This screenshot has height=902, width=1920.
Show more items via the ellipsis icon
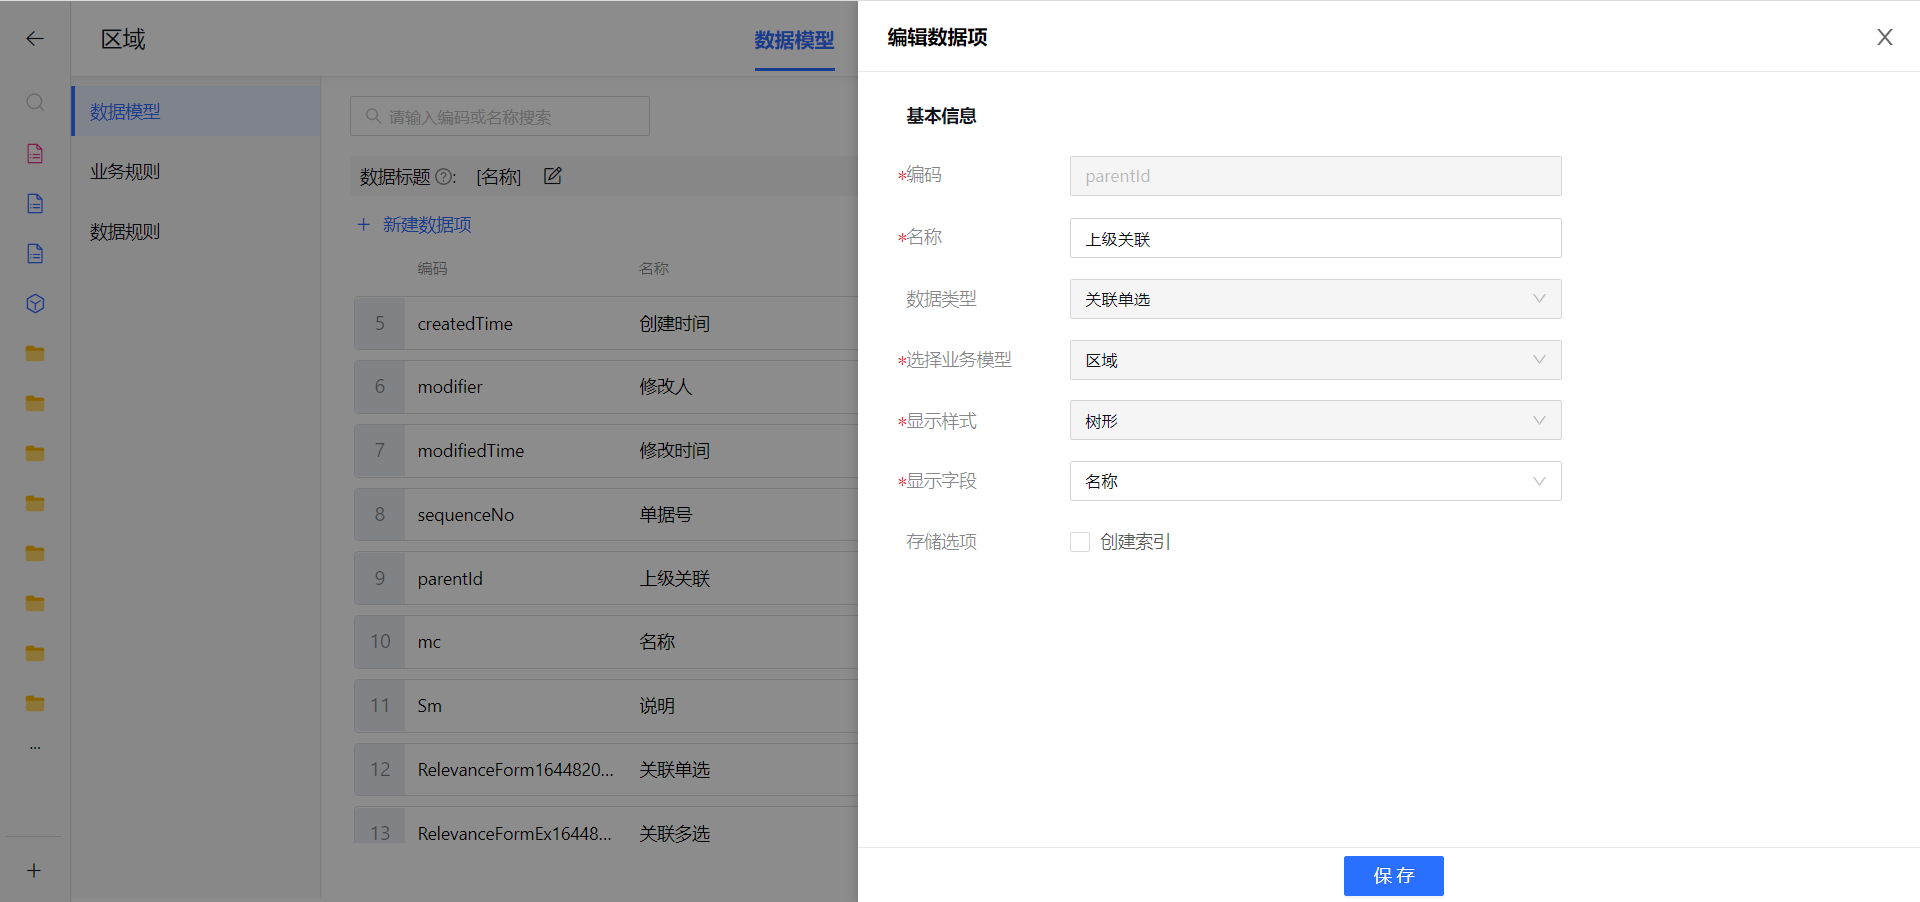click(35, 747)
